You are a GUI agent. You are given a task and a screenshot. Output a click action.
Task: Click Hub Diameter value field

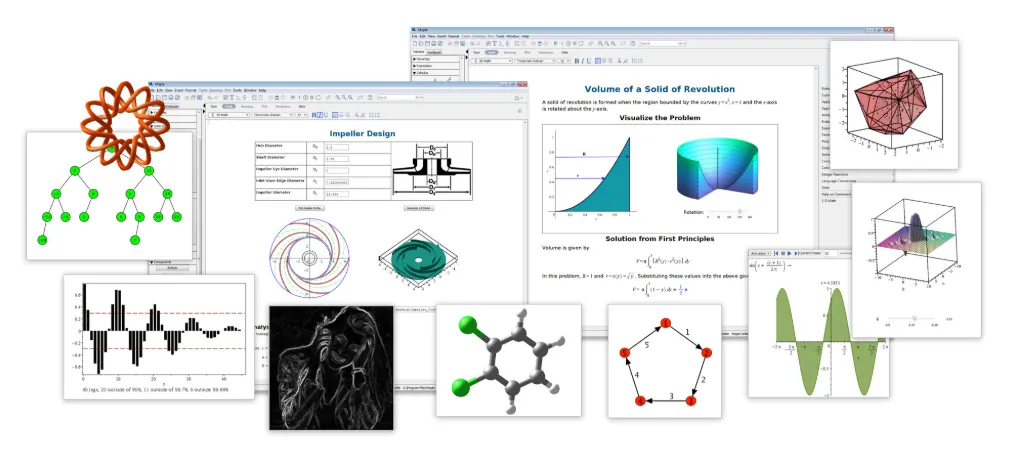pos(338,148)
